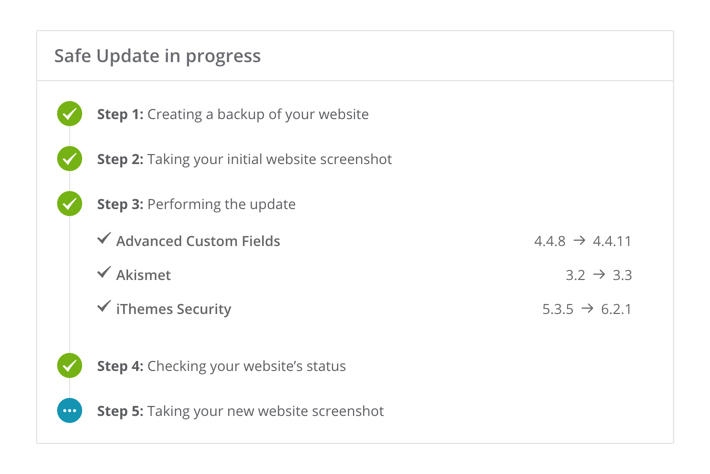
Task: Click the green checkmark icon for Step 2
Action: click(x=69, y=159)
